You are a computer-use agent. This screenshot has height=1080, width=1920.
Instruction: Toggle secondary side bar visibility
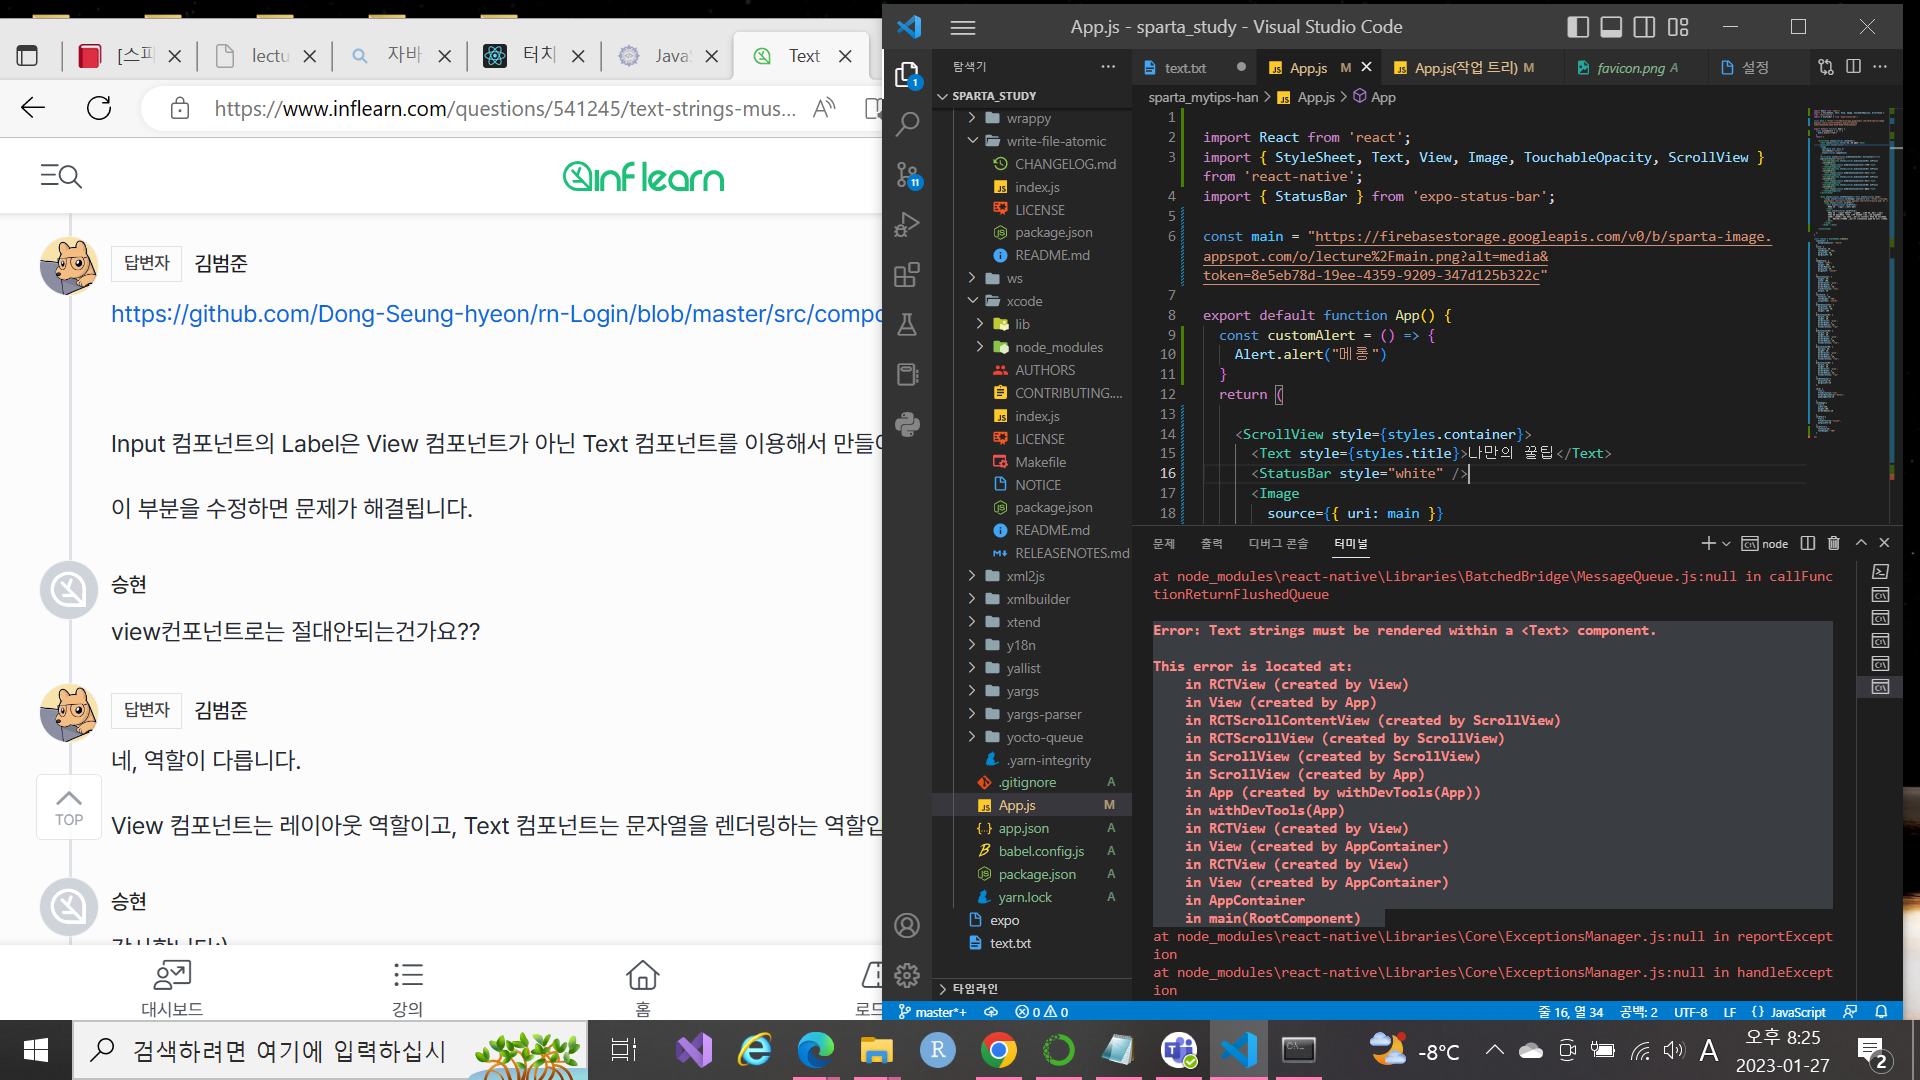pos(1644,27)
